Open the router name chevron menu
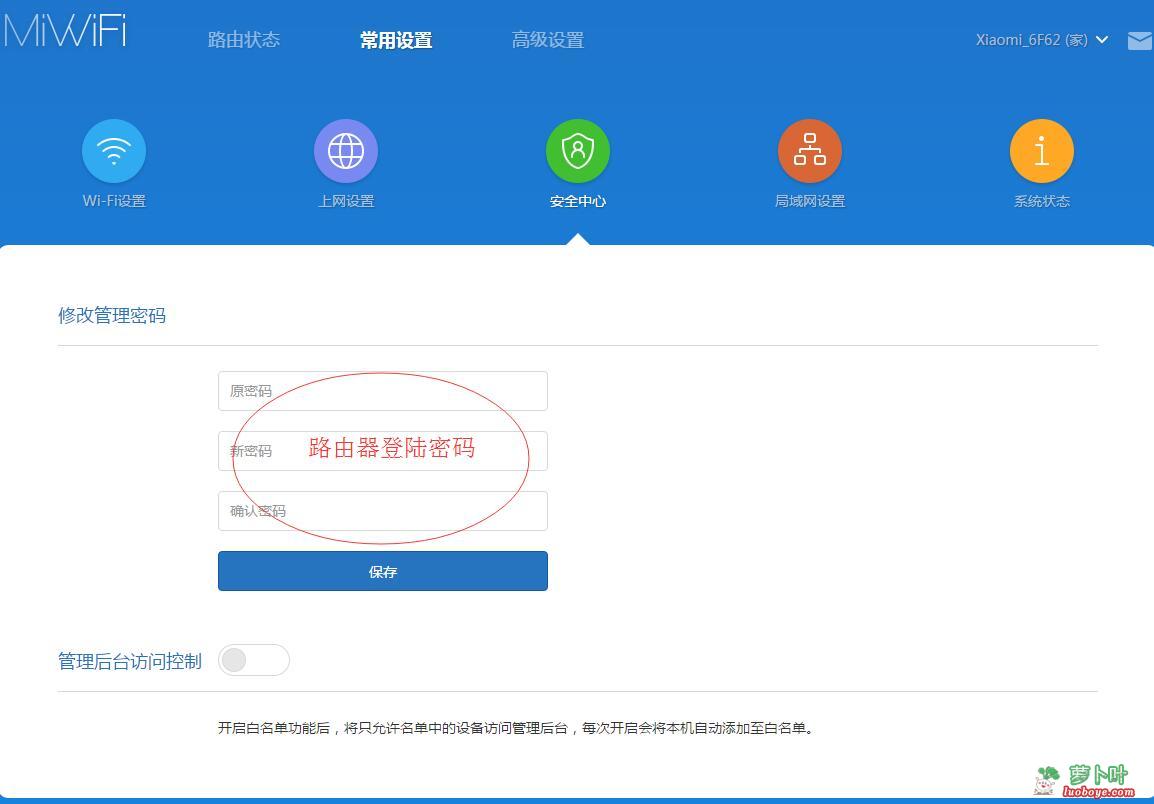The height and width of the screenshot is (804, 1154). point(1101,41)
